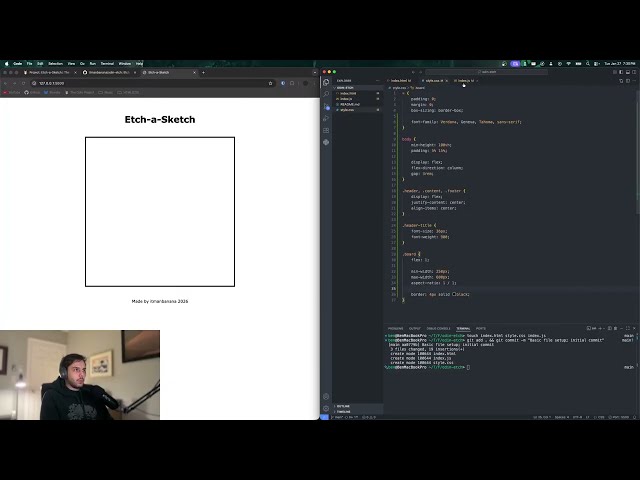Open the browser profile avatar

305,83
